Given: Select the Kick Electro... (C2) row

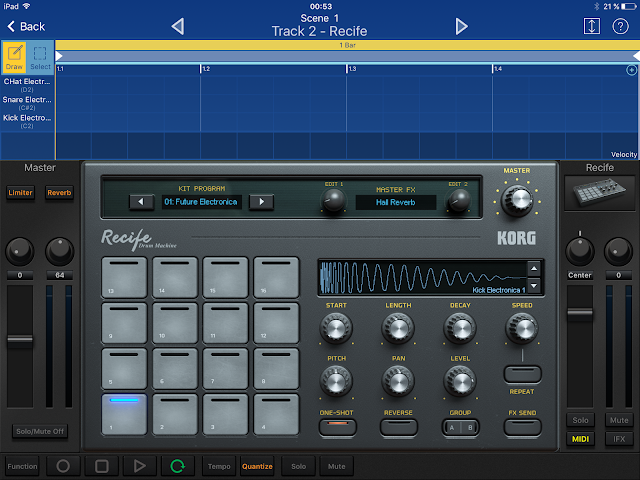Looking at the screenshot, I should (27, 121).
